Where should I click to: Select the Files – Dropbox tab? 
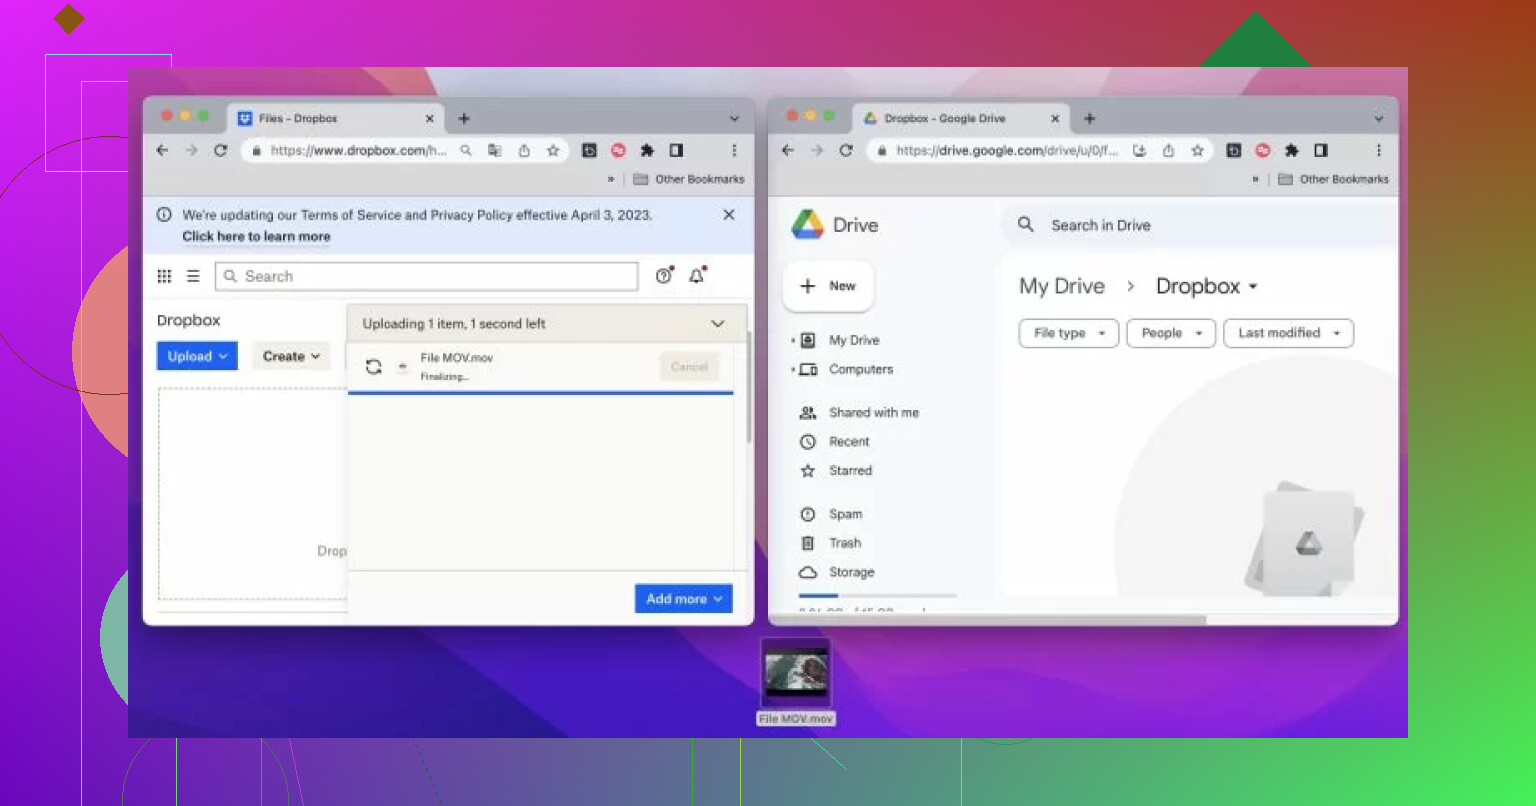[335, 118]
